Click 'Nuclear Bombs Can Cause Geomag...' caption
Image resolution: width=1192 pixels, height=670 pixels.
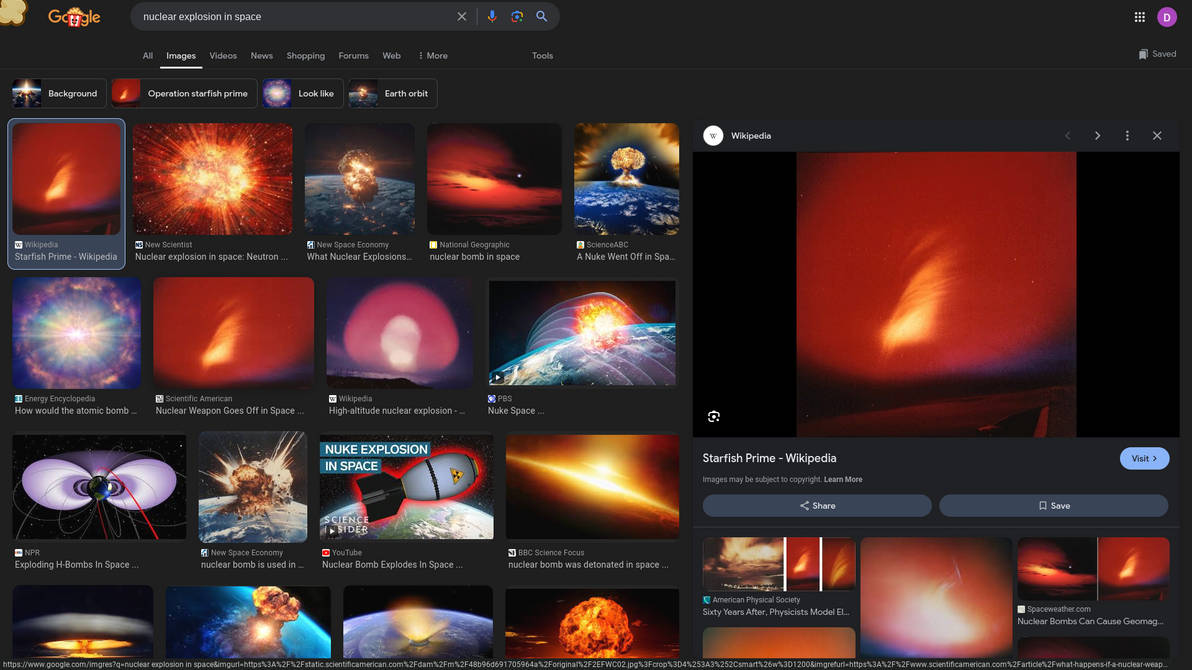1090,621
